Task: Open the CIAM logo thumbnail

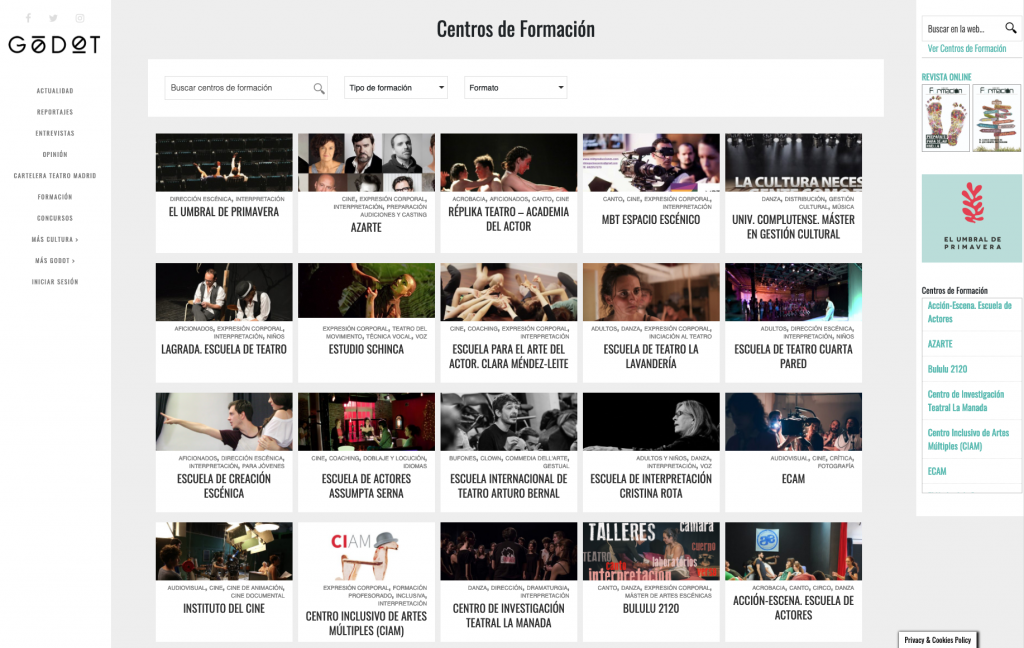Action: tap(366, 551)
